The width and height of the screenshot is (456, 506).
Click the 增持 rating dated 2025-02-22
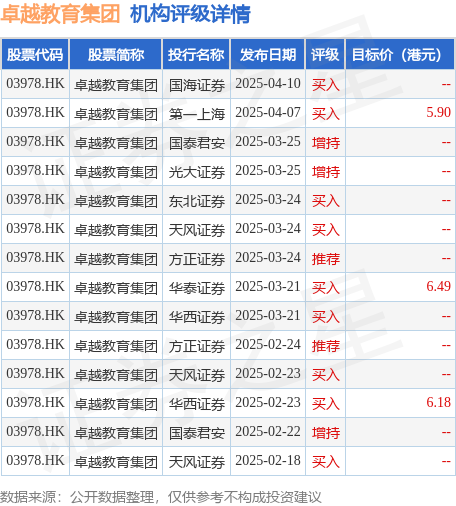coord(326,433)
